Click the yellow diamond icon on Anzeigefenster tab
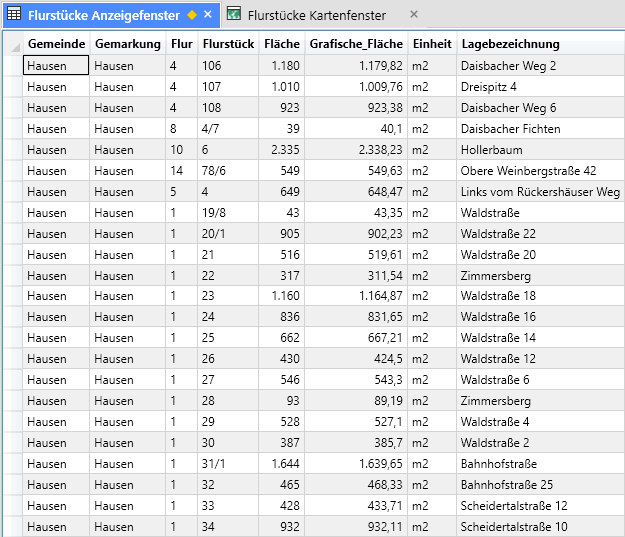This screenshot has height=537, width=625. tap(192, 15)
